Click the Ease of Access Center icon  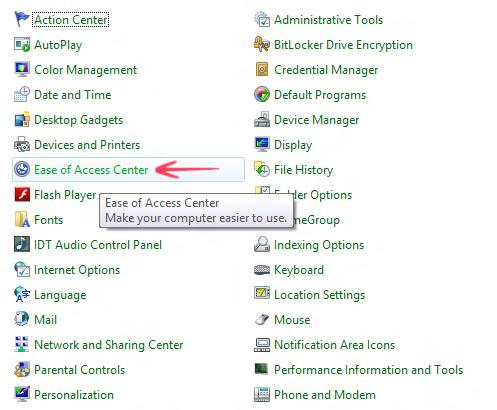[x=22, y=169]
